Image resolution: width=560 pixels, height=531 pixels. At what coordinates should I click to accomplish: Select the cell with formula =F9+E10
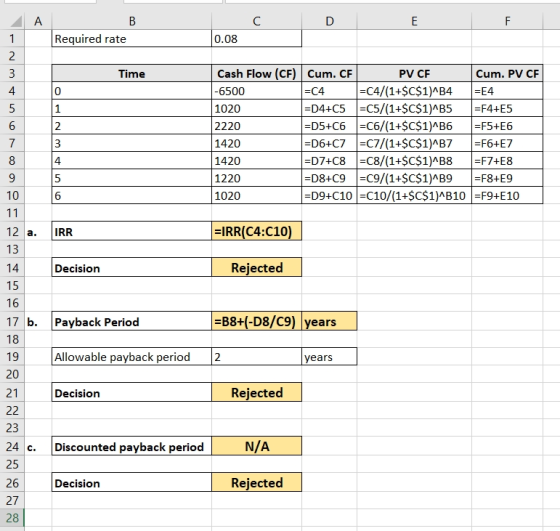(x=507, y=195)
